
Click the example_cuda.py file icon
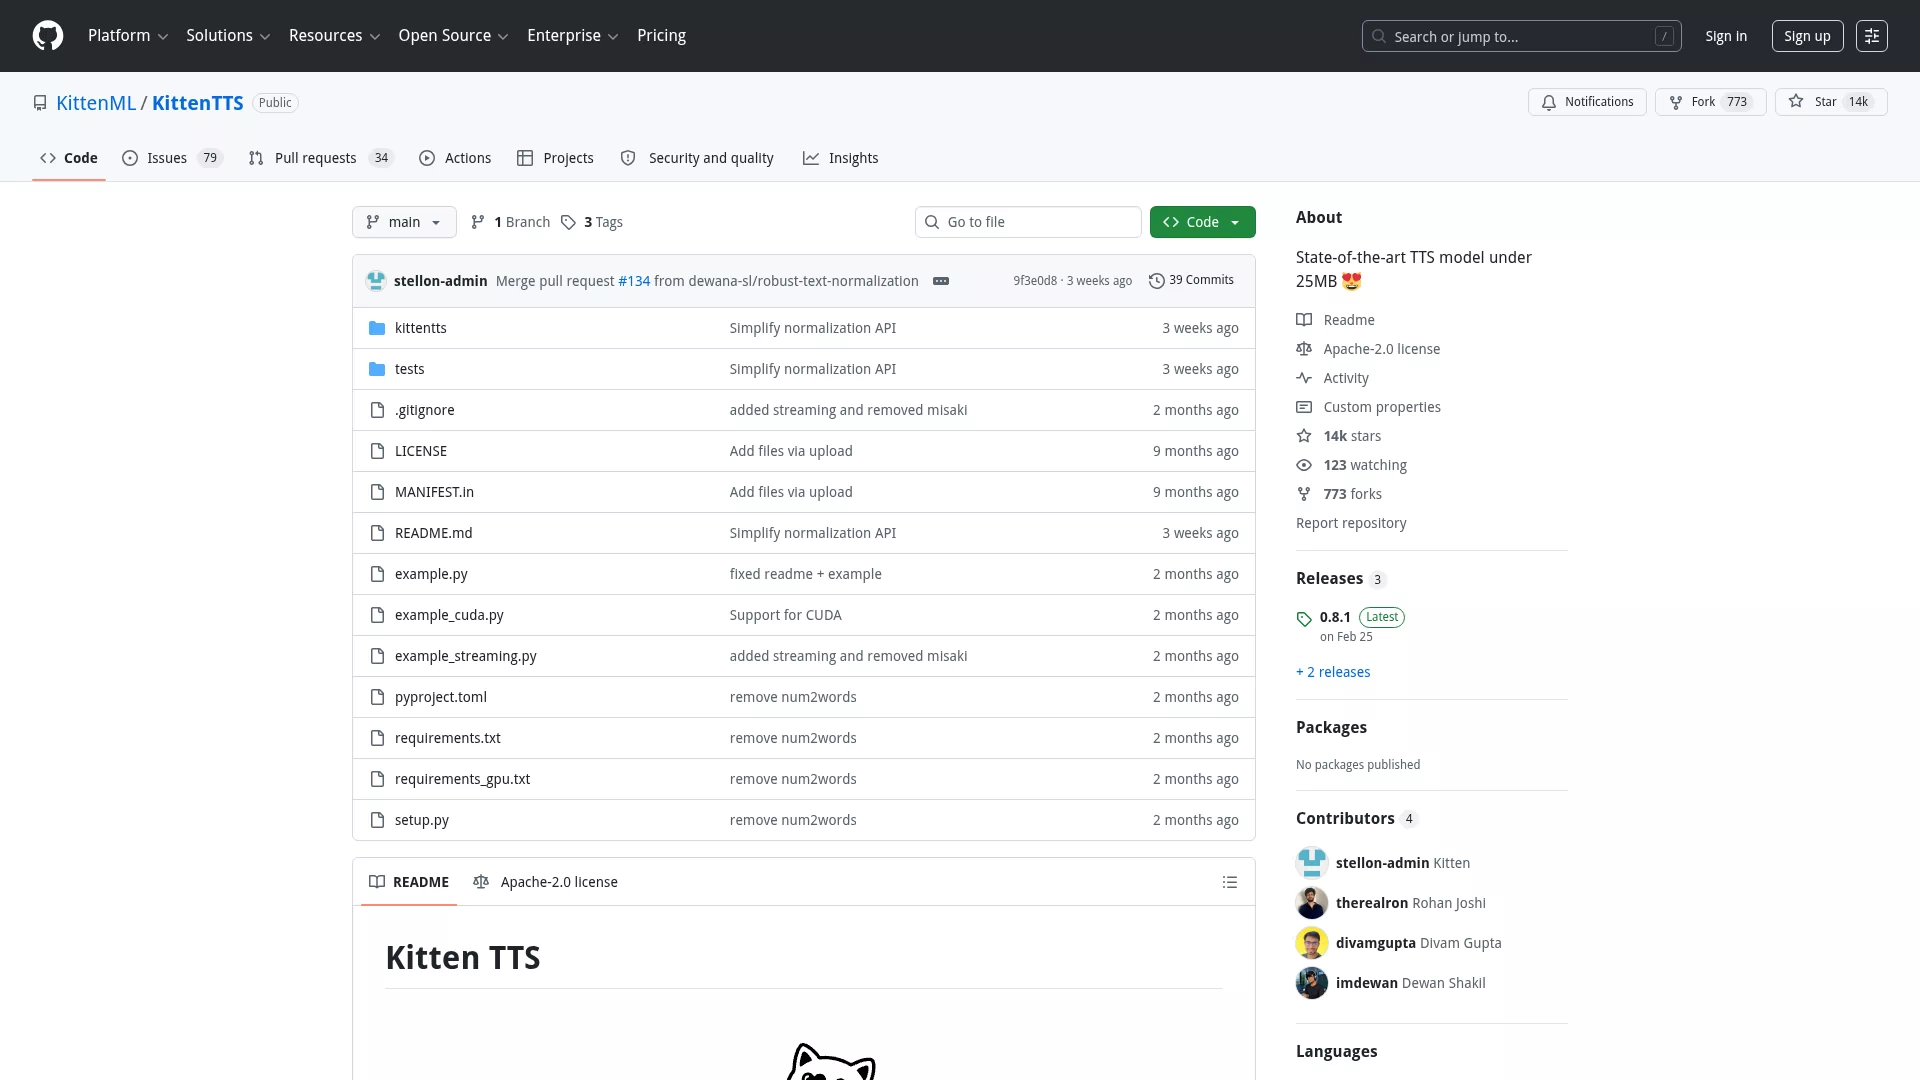[x=377, y=615]
